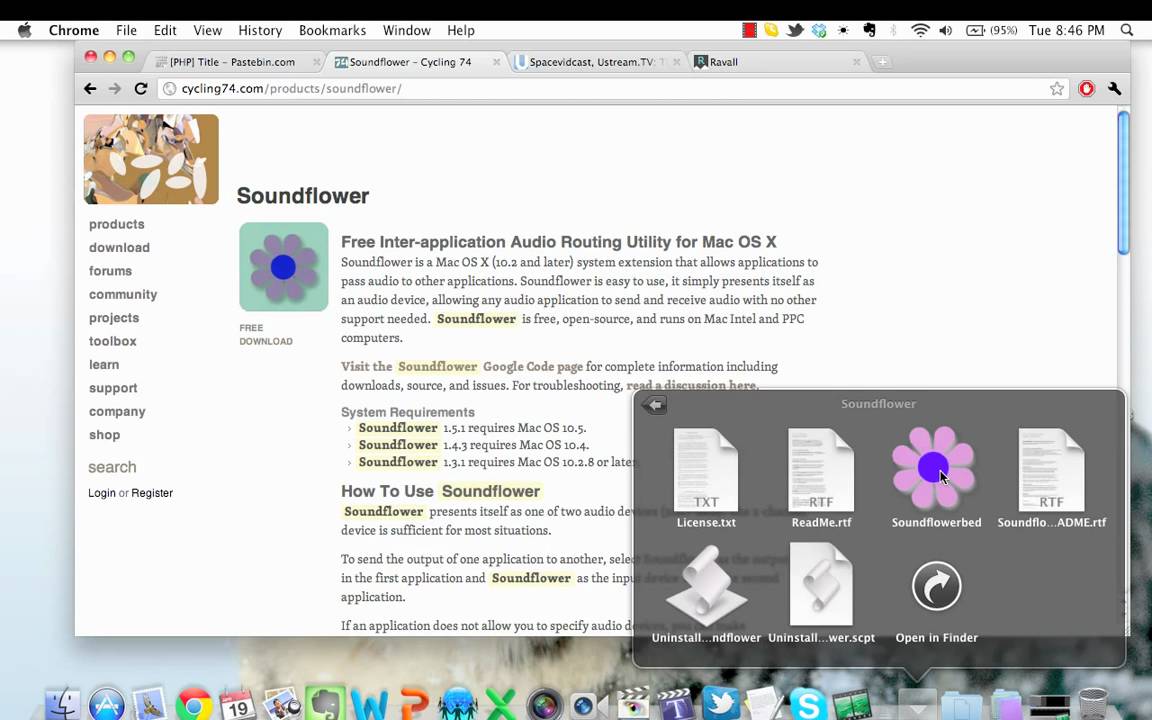Click Chrome forward navigation arrow

click(115, 89)
